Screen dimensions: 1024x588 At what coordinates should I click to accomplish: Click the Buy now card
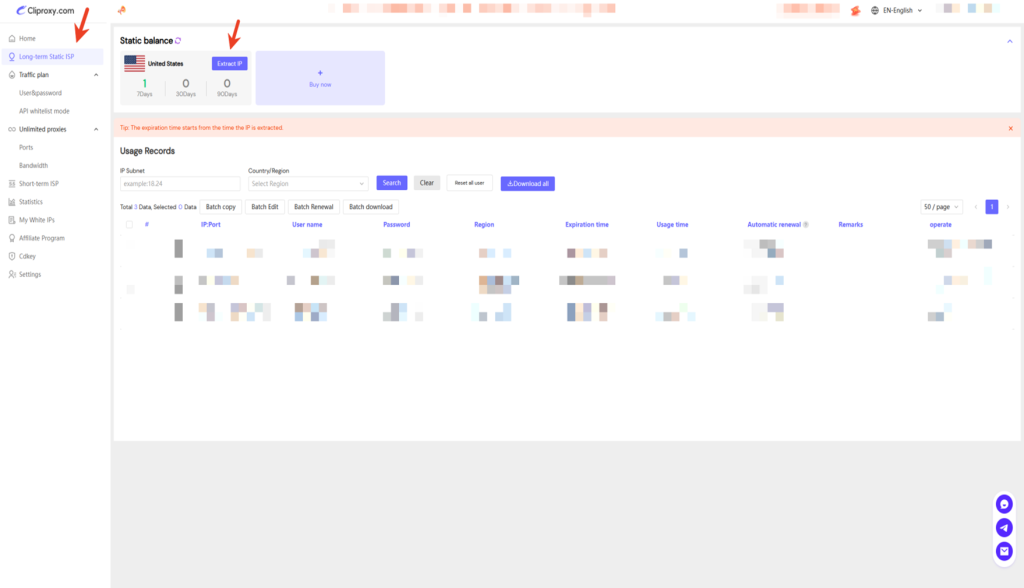[320, 78]
